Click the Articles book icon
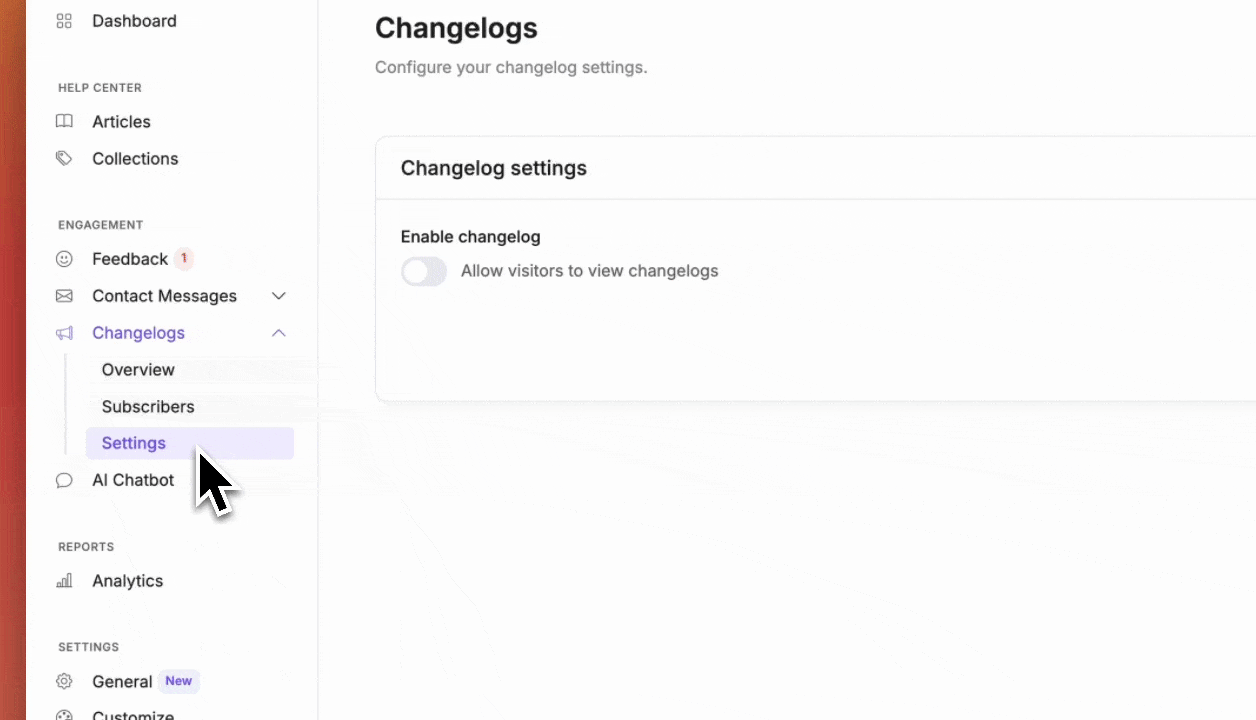The image size is (1256, 720). pyautogui.click(x=64, y=122)
